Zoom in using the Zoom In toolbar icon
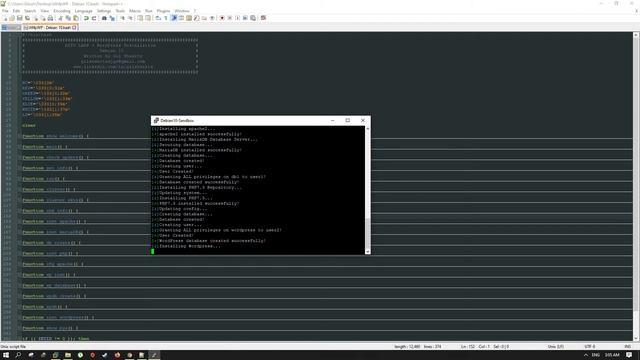Screen dimensions: 640x360 [x=122, y=18]
